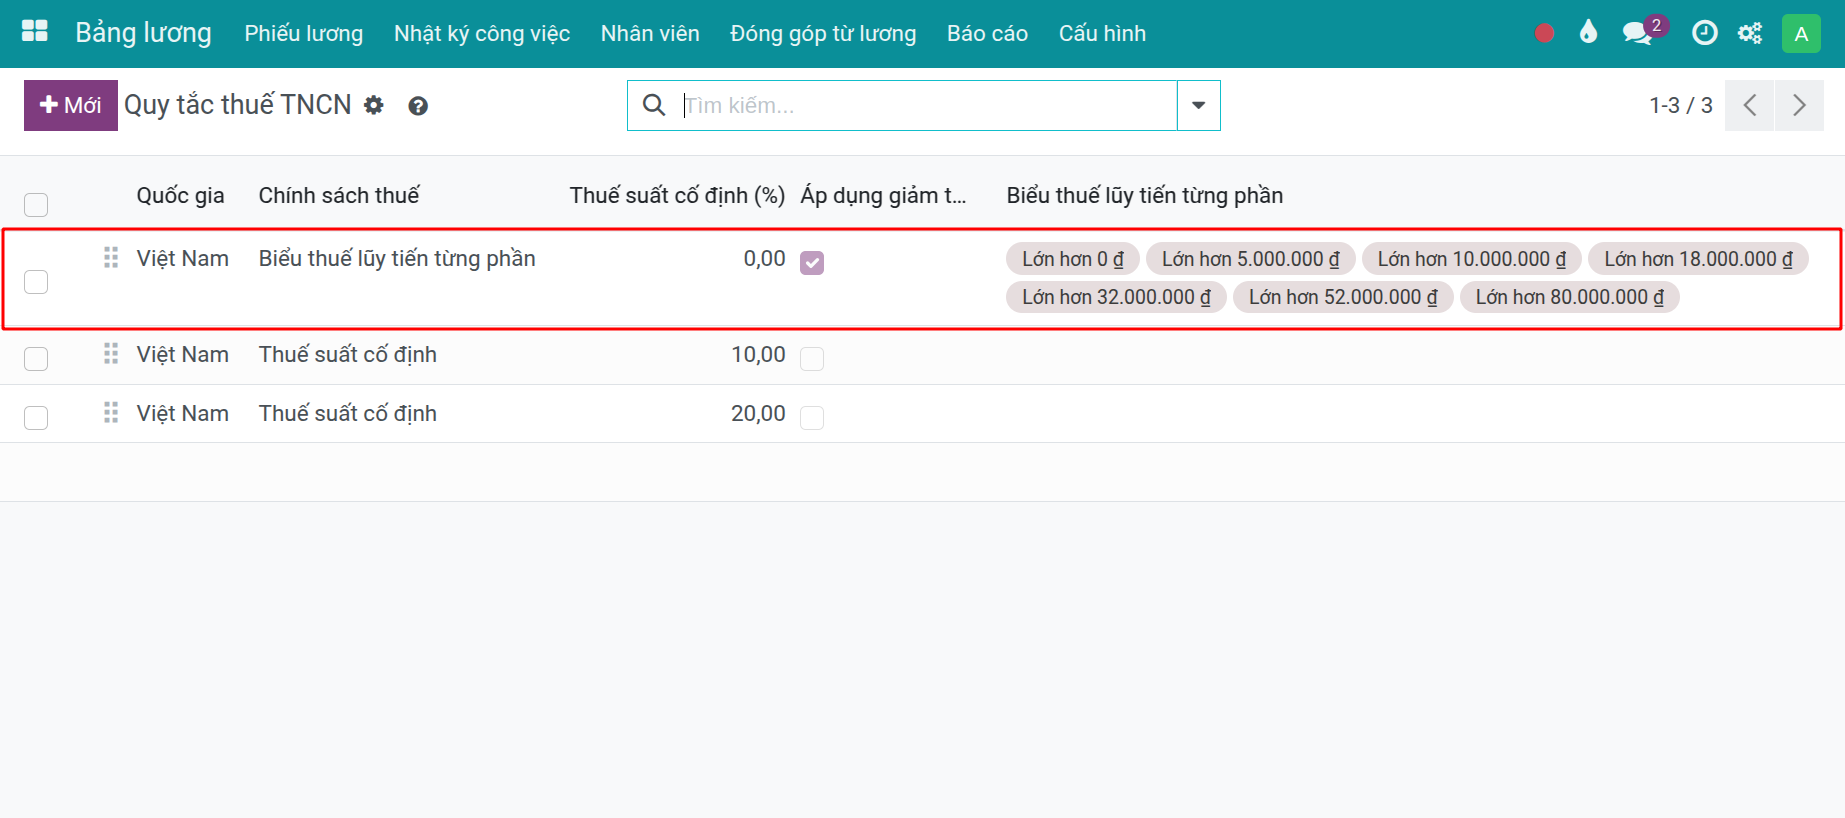Open the clock activities icon
The image size is (1845, 818).
(1704, 33)
